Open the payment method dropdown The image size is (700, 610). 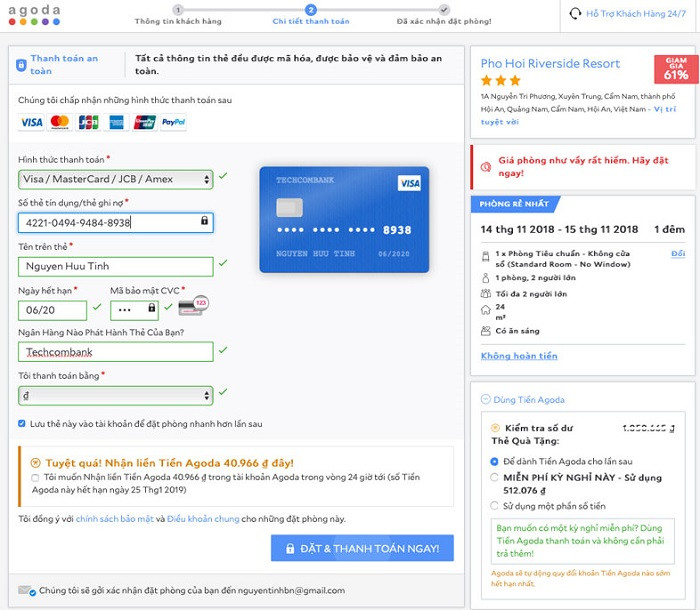[115, 179]
